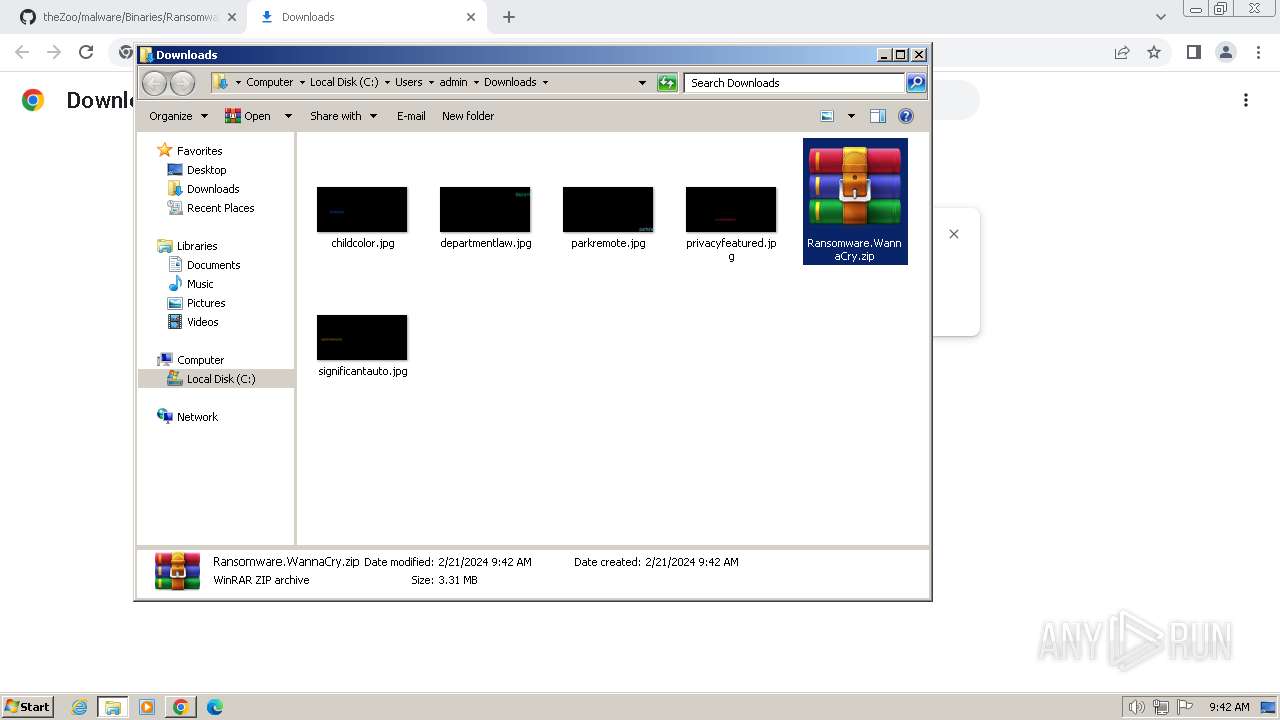Open the Documents library
This screenshot has width=1280, height=720.
[x=213, y=265]
